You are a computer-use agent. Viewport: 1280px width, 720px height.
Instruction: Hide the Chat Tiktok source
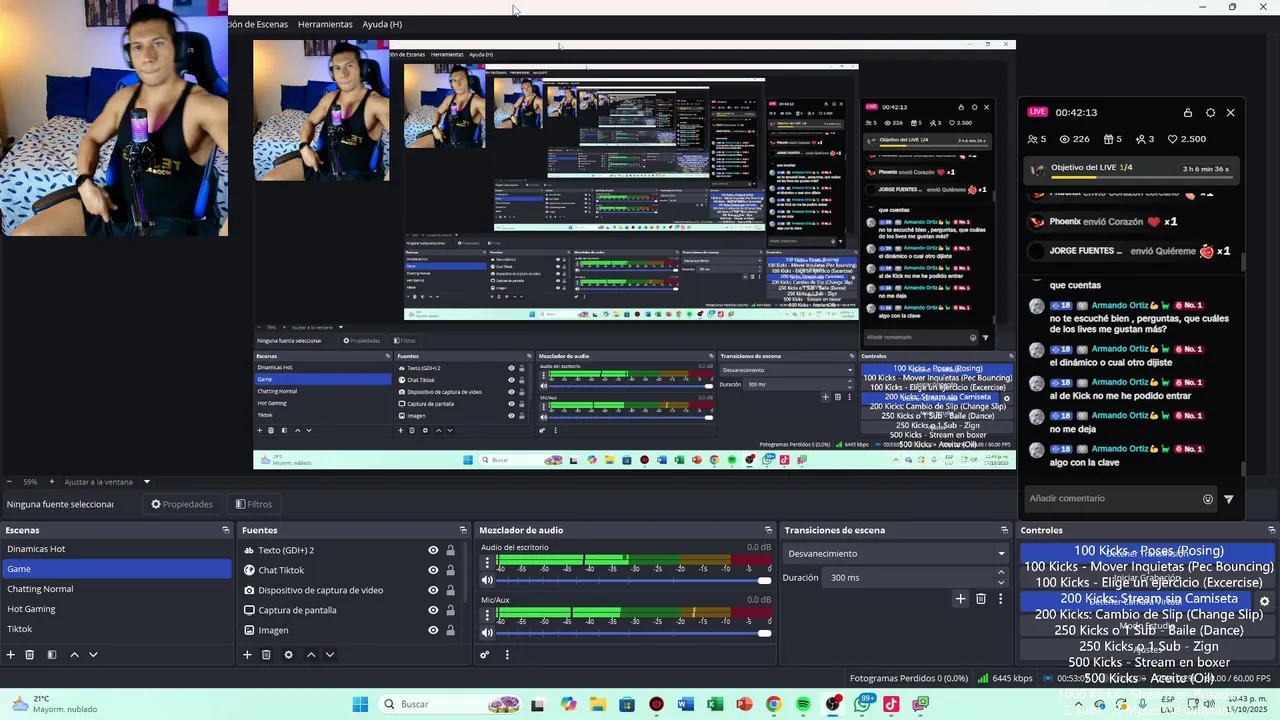[x=433, y=570]
